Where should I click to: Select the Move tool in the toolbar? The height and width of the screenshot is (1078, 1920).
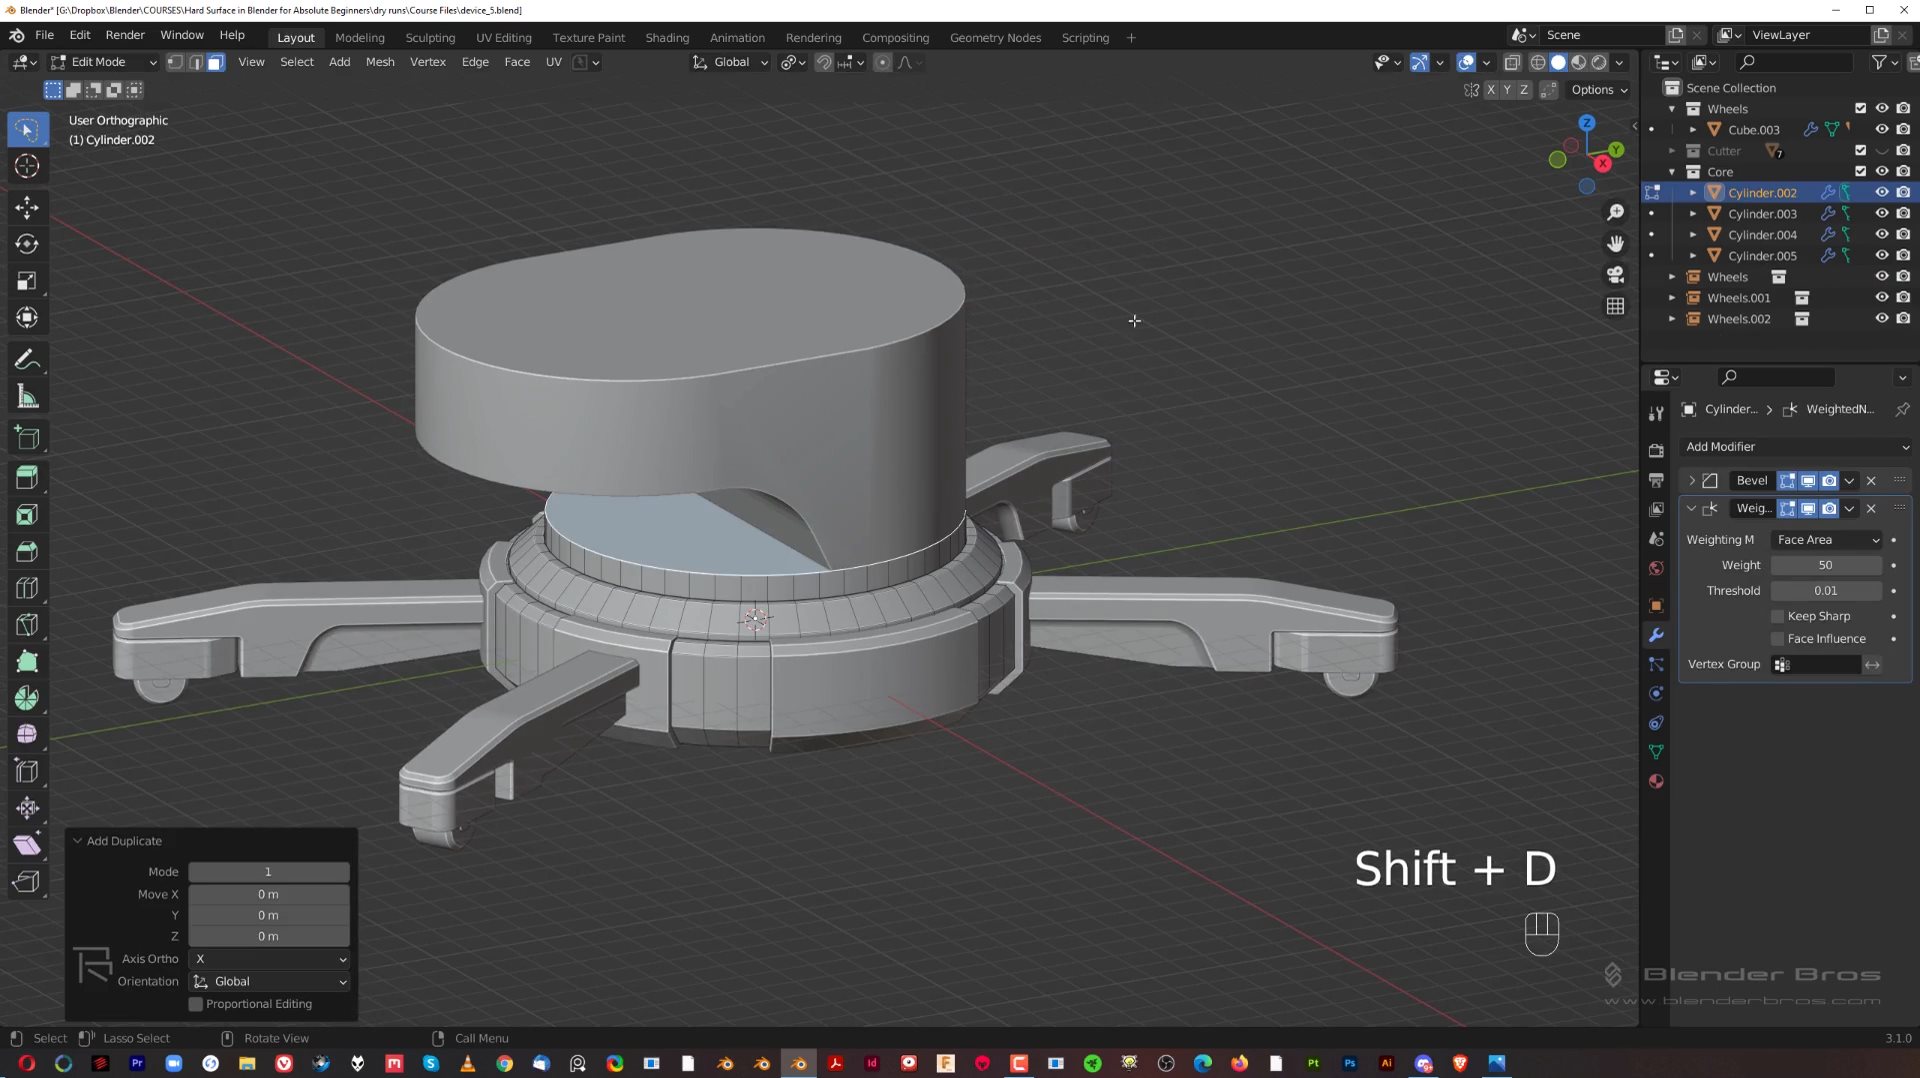[27, 207]
